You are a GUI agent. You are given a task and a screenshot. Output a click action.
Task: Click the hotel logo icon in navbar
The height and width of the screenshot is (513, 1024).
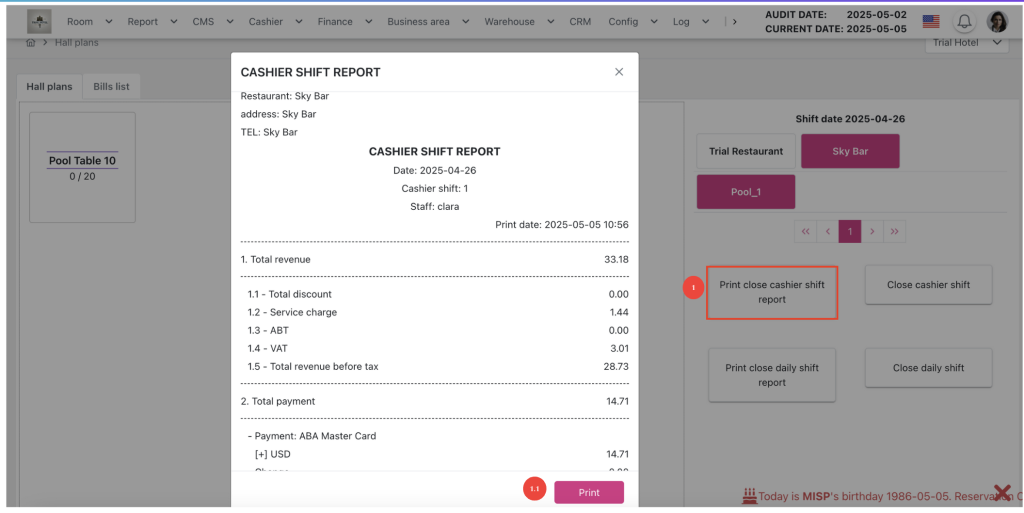click(39, 21)
